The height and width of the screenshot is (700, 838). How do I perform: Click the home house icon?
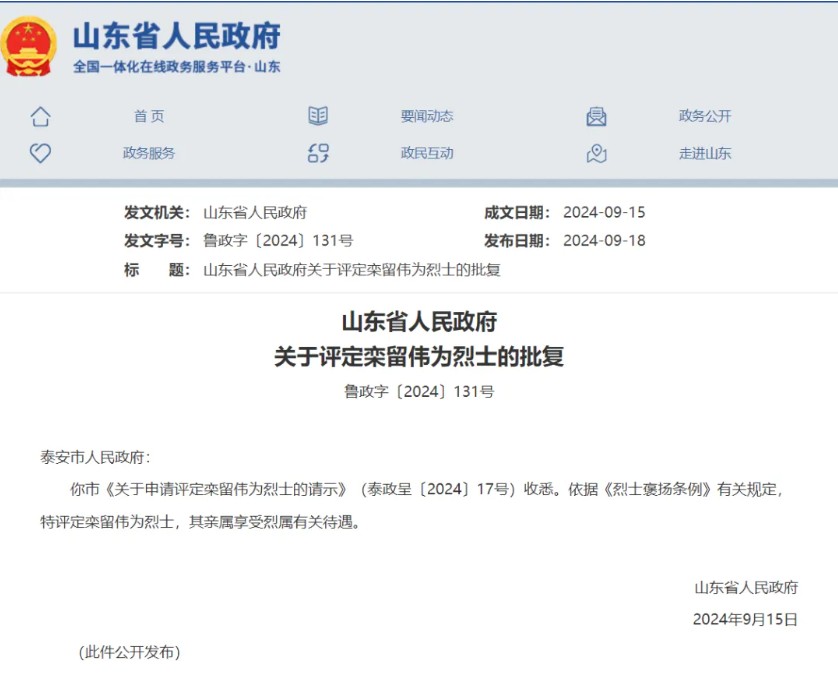(41, 116)
